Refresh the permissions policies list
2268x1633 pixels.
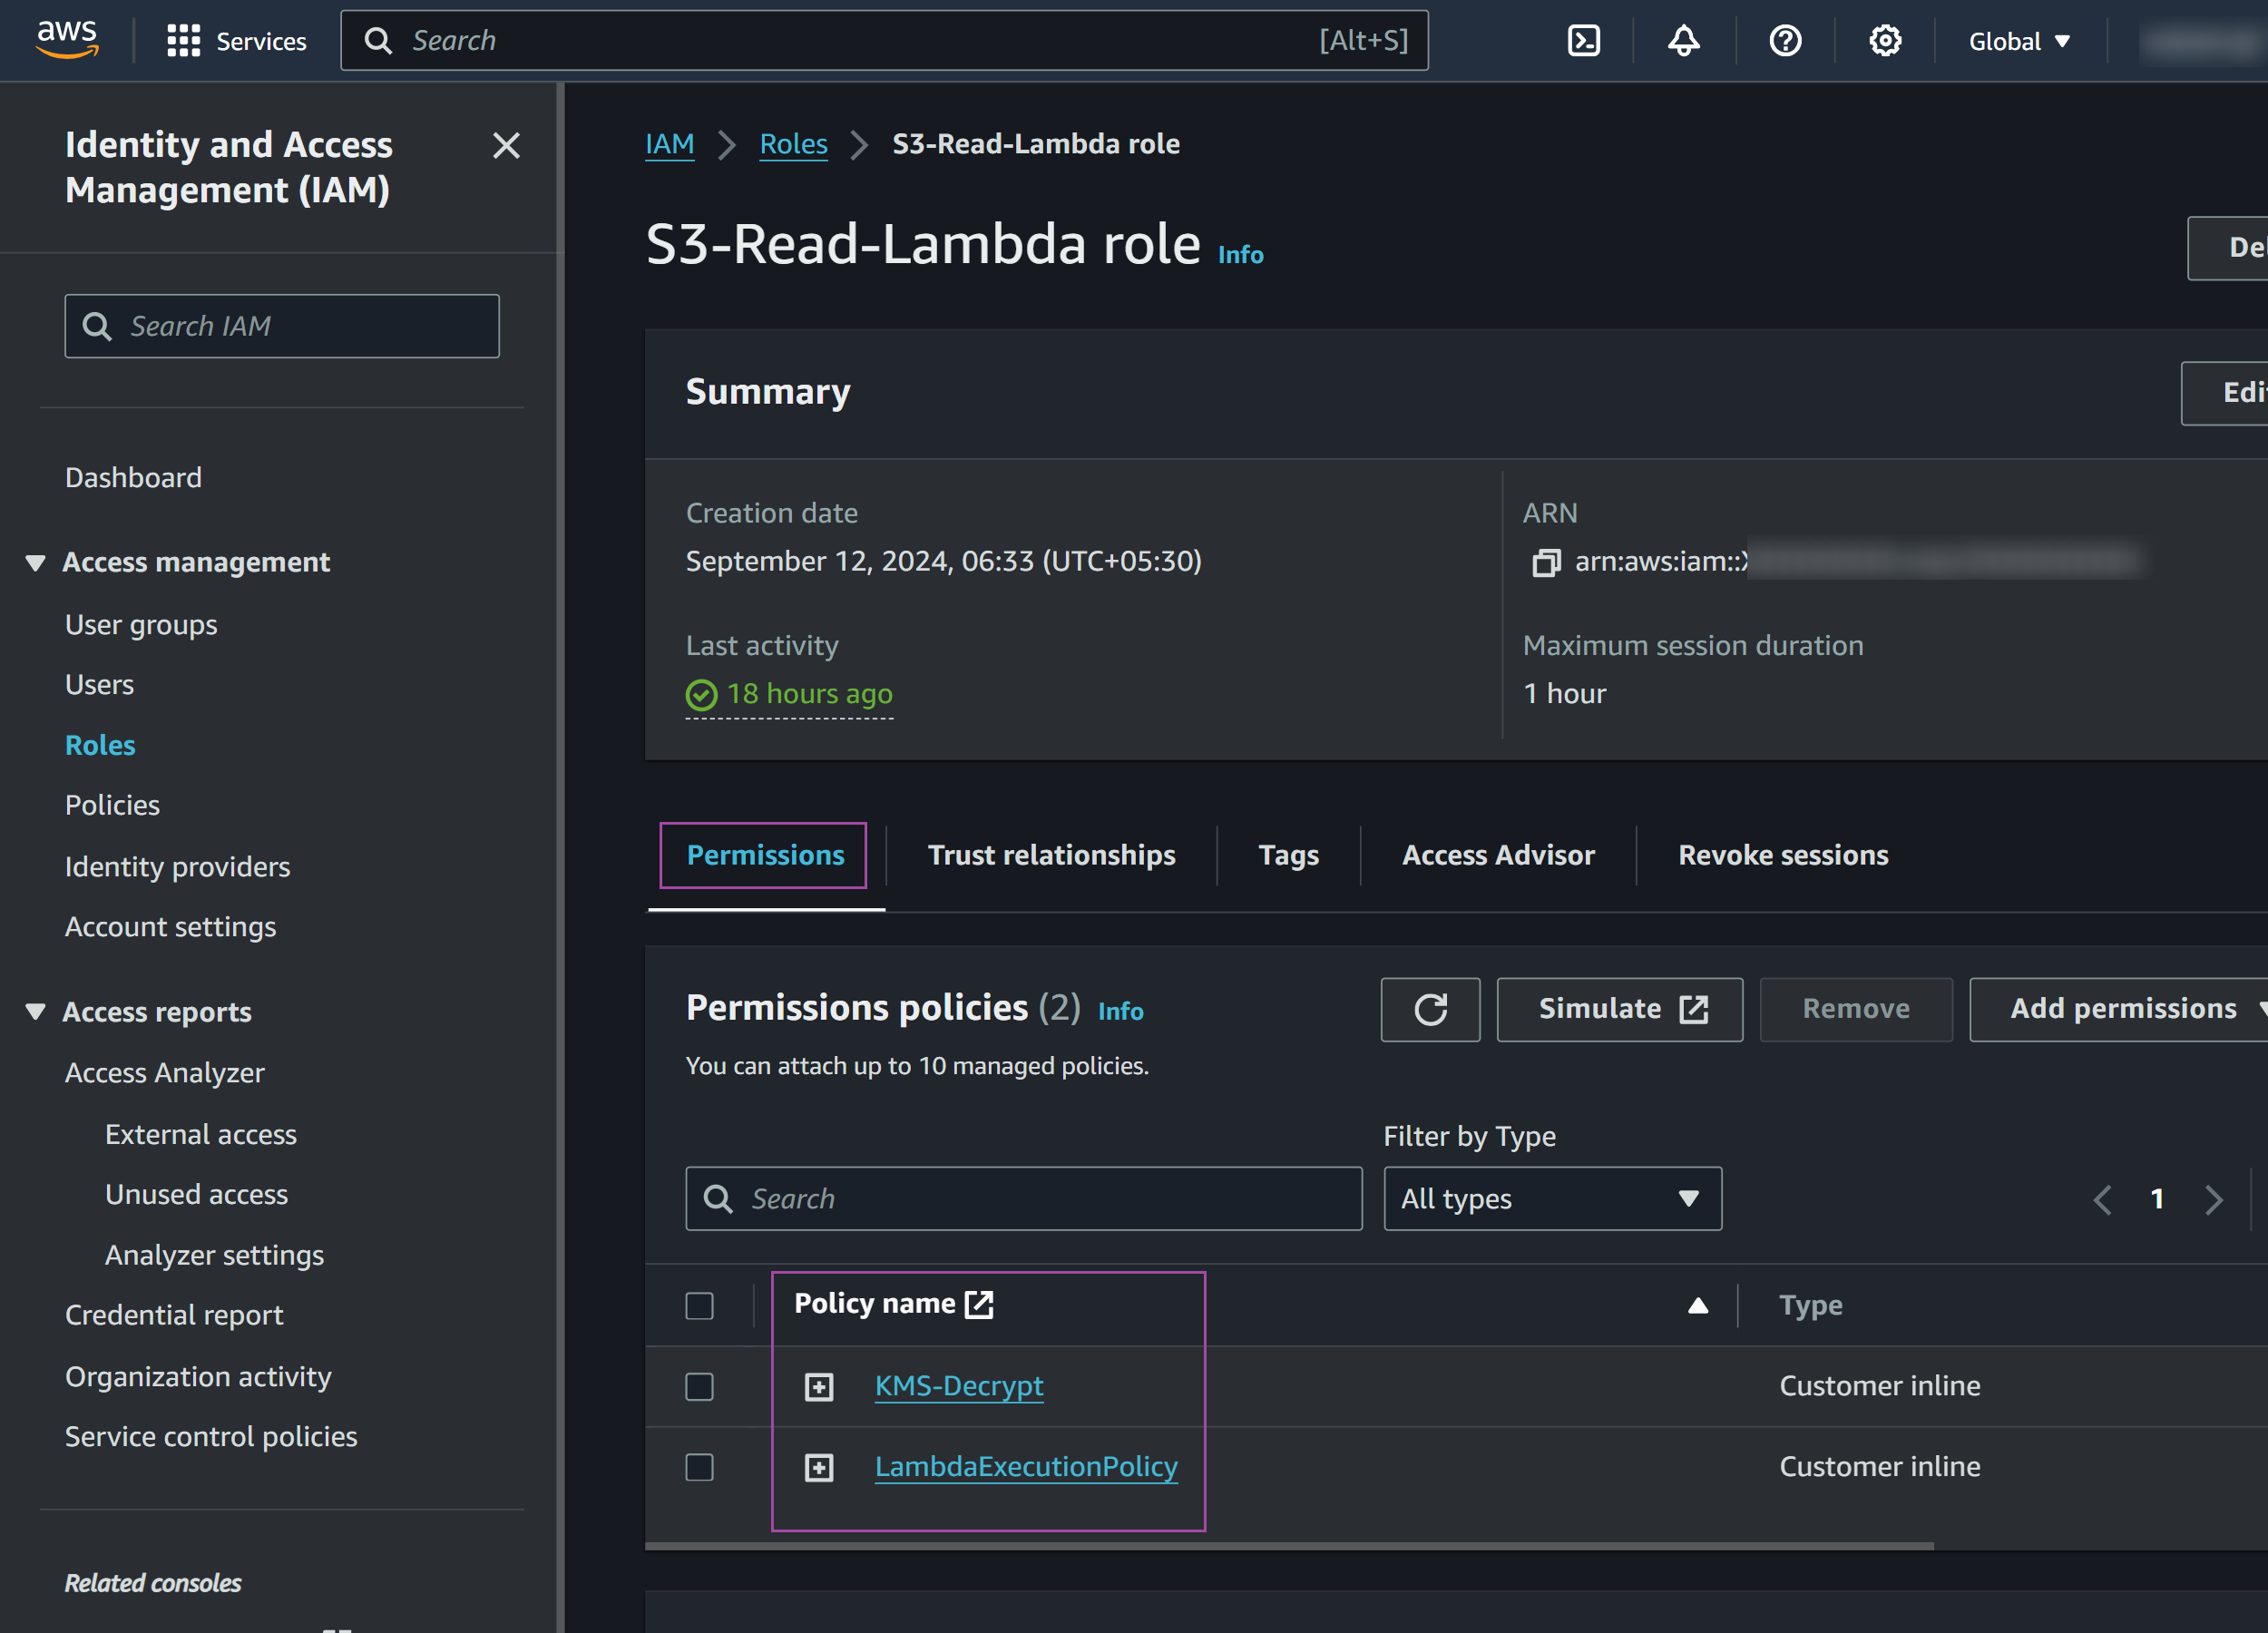click(1430, 1009)
